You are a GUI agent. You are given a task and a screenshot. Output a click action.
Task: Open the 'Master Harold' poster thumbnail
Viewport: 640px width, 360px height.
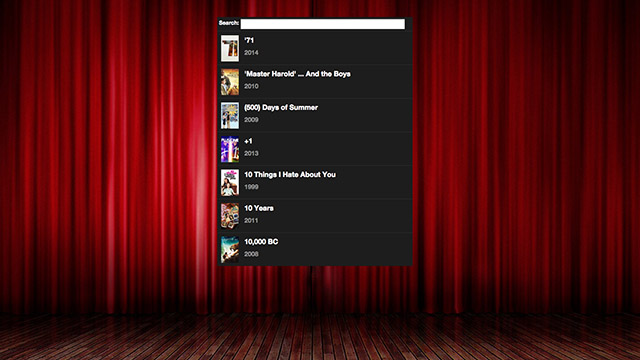click(230, 82)
